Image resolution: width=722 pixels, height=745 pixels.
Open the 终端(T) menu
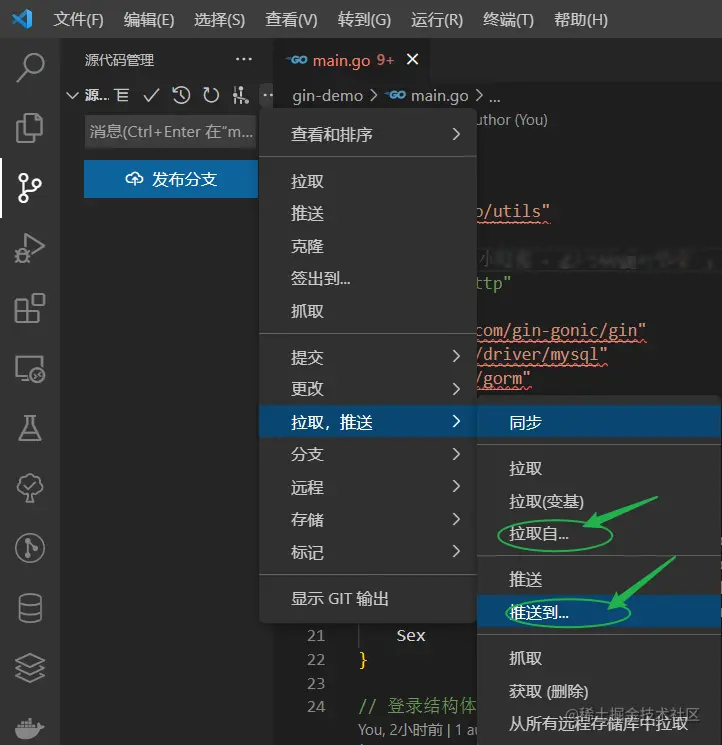click(x=508, y=19)
